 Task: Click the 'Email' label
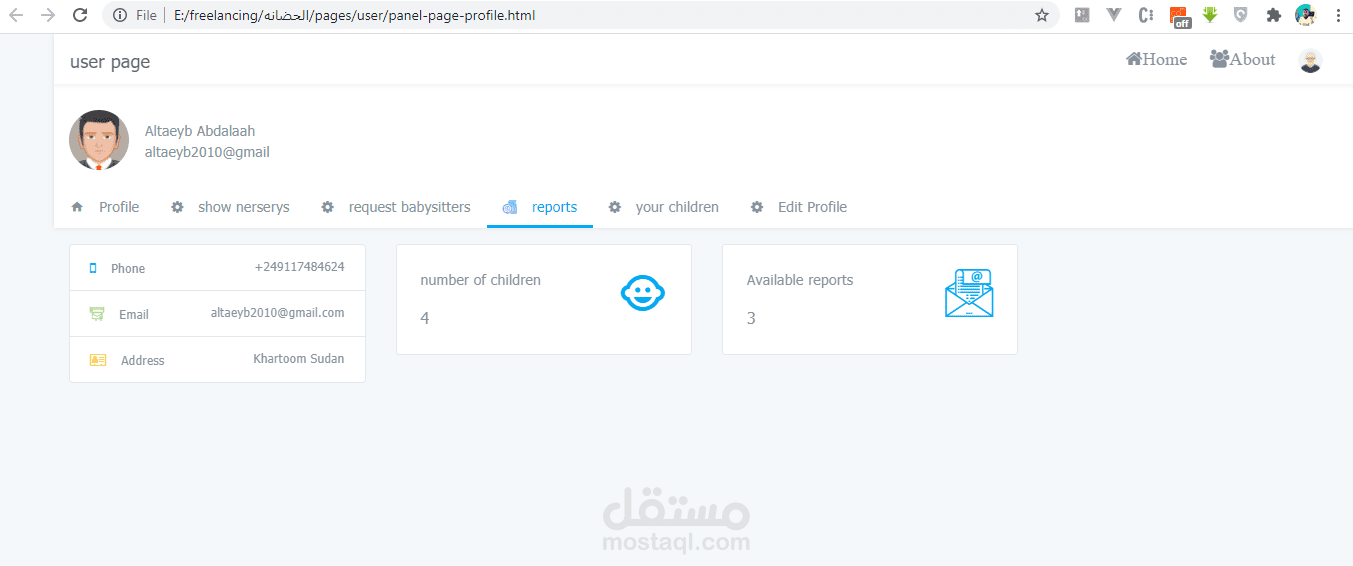pos(134,314)
